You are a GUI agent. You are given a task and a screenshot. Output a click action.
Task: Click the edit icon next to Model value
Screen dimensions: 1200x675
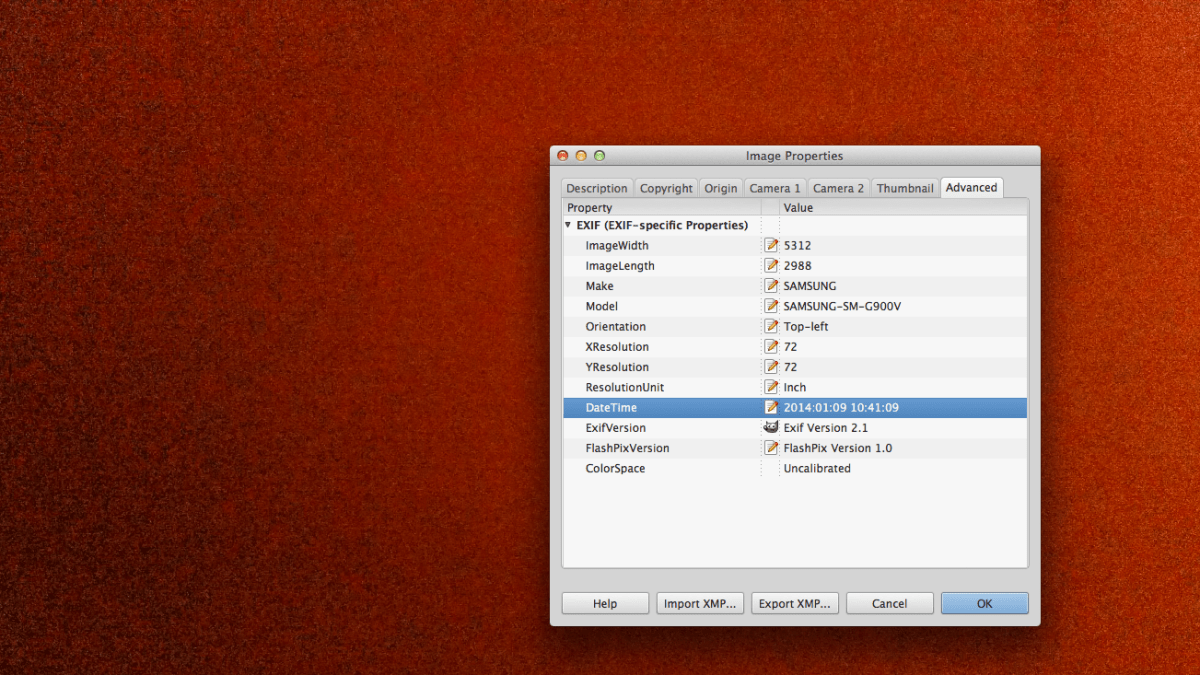771,306
